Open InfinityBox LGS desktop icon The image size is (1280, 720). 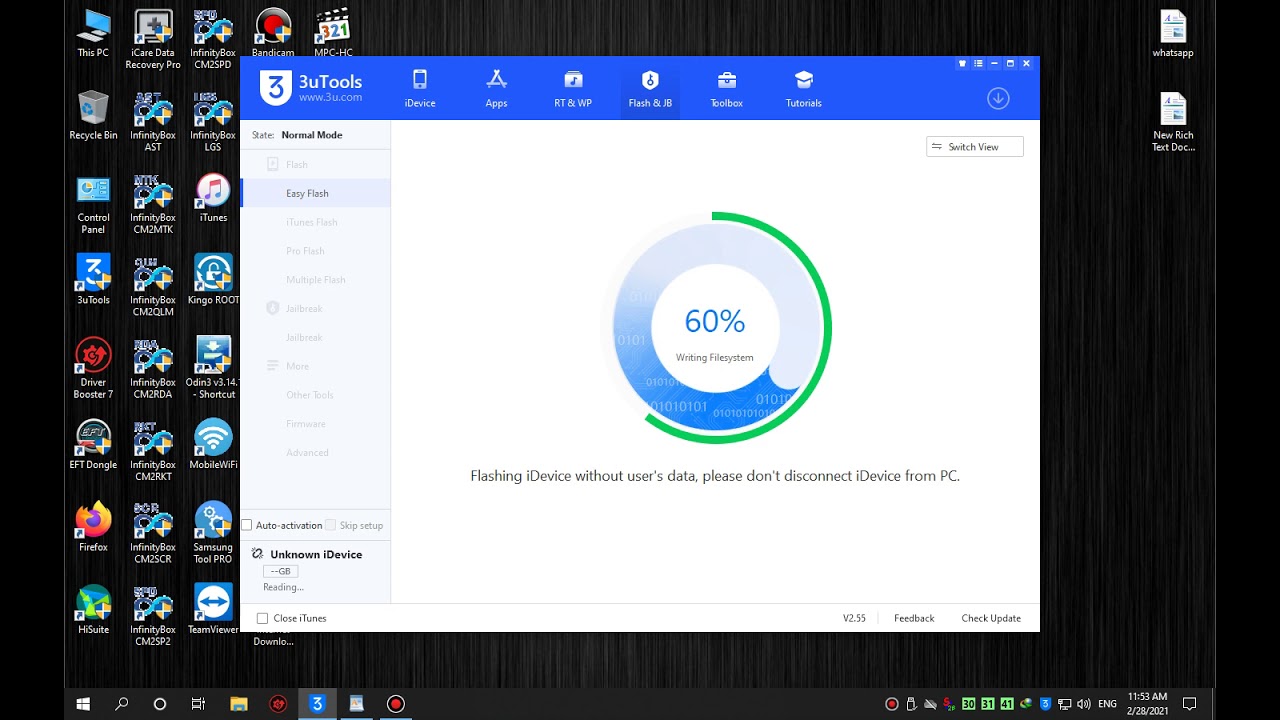[213, 121]
